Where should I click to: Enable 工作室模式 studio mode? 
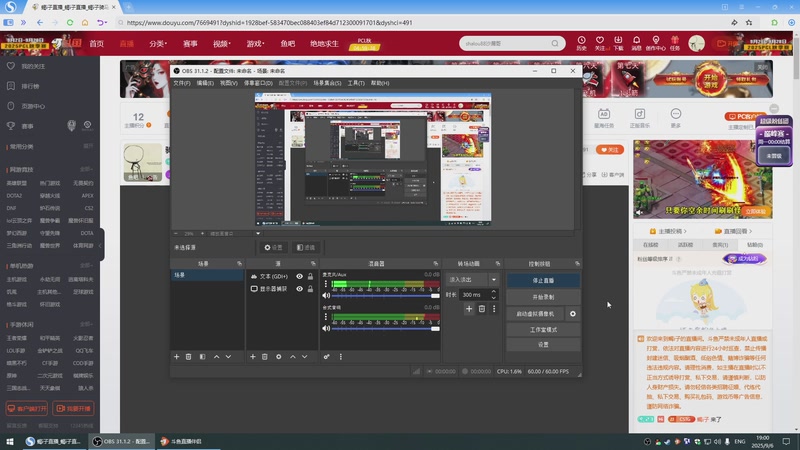click(x=543, y=330)
